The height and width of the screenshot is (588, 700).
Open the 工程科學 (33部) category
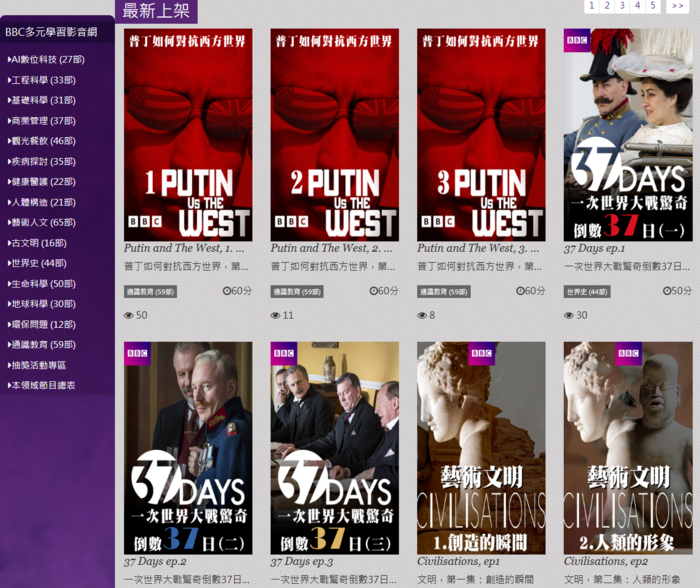42,80
